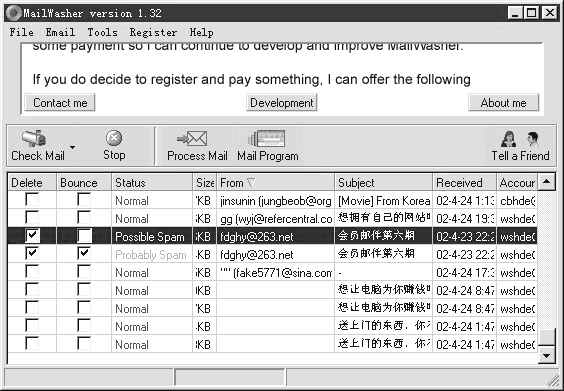Open the Tools menu
564x391 pixels.
tap(103, 32)
